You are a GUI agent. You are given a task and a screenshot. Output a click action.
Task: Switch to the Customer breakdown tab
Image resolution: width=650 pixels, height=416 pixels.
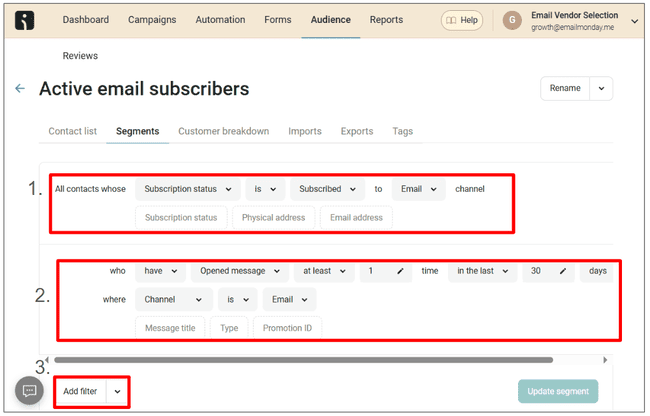pyautogui.click(x=223, y=131)
